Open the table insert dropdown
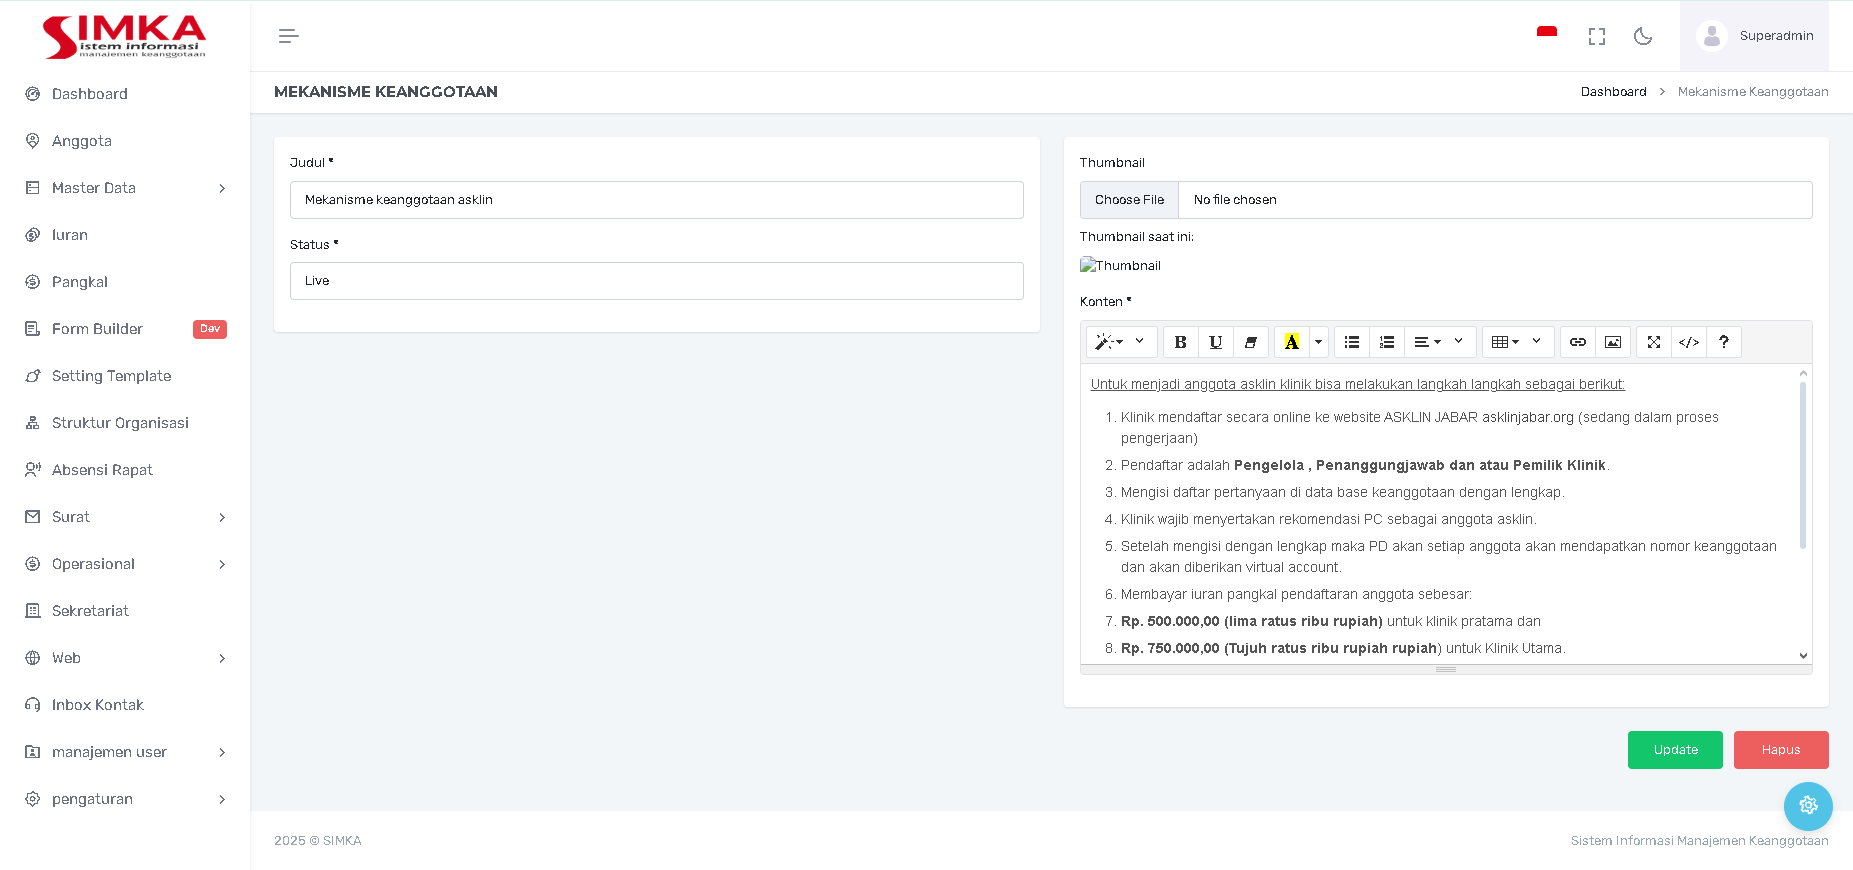The height and width of the screenshot is (870, 1853). [1517, 342]
